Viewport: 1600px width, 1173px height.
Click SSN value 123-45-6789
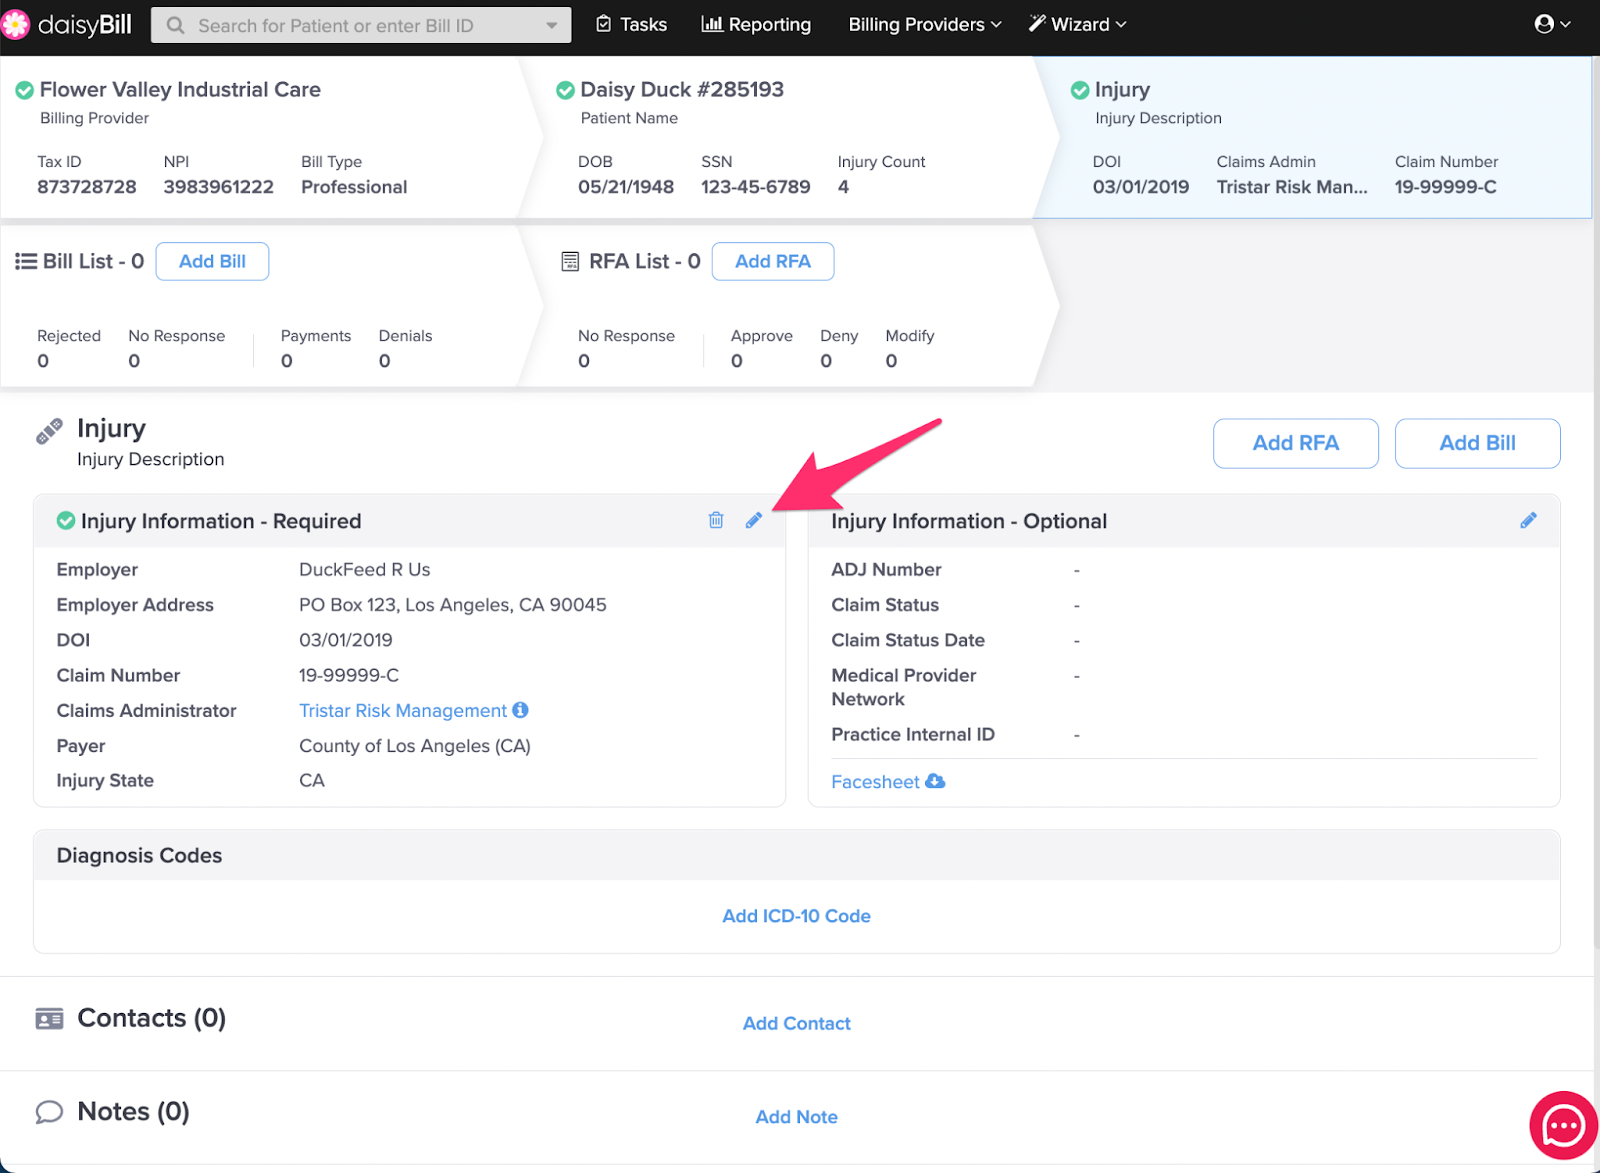[756, 187]
